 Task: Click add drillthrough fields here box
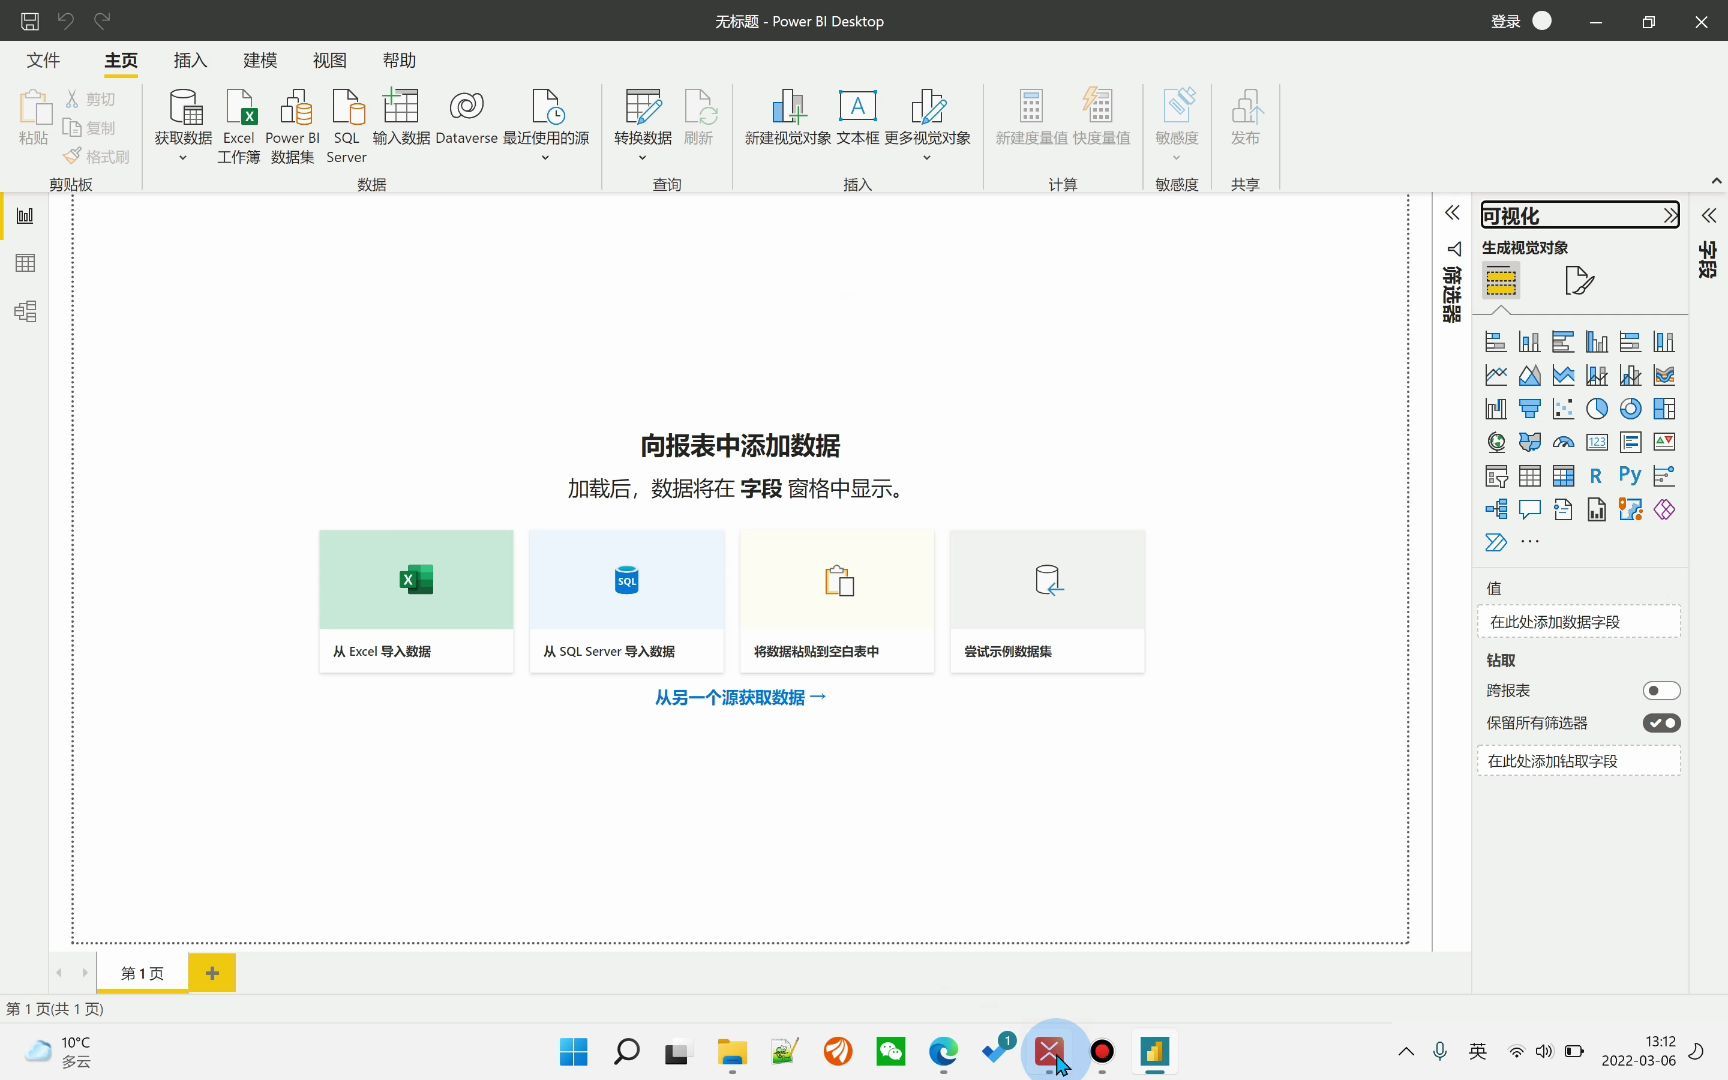tap(1579, 760)
